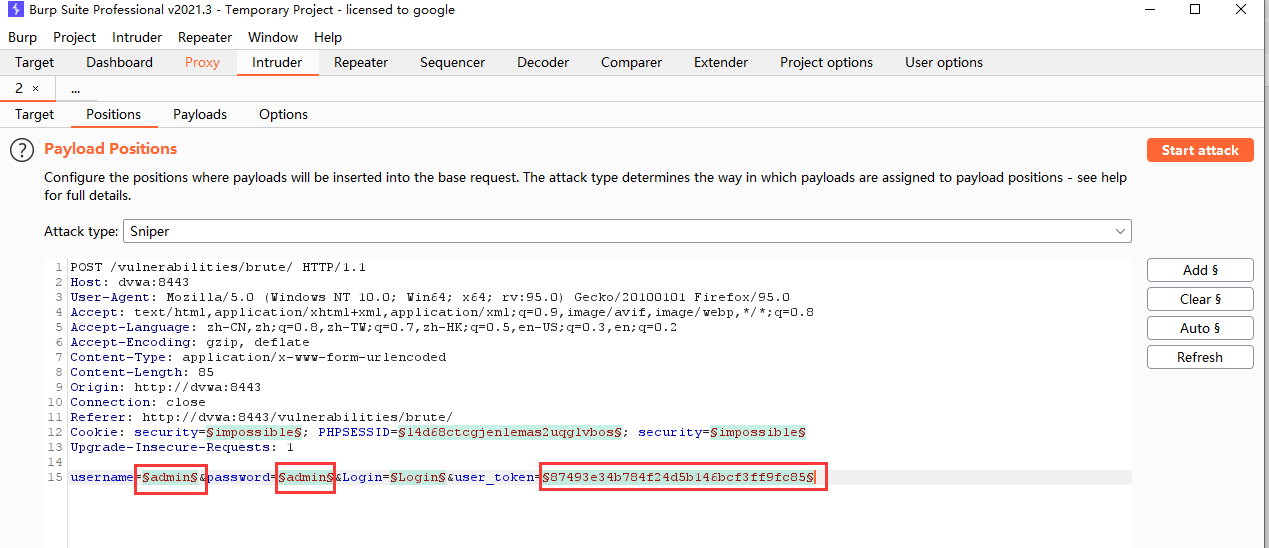Image resolution: width=1269 pixels, height=548 pixels.
Task: Open the Intruder menu
Action: click(137, 37)
